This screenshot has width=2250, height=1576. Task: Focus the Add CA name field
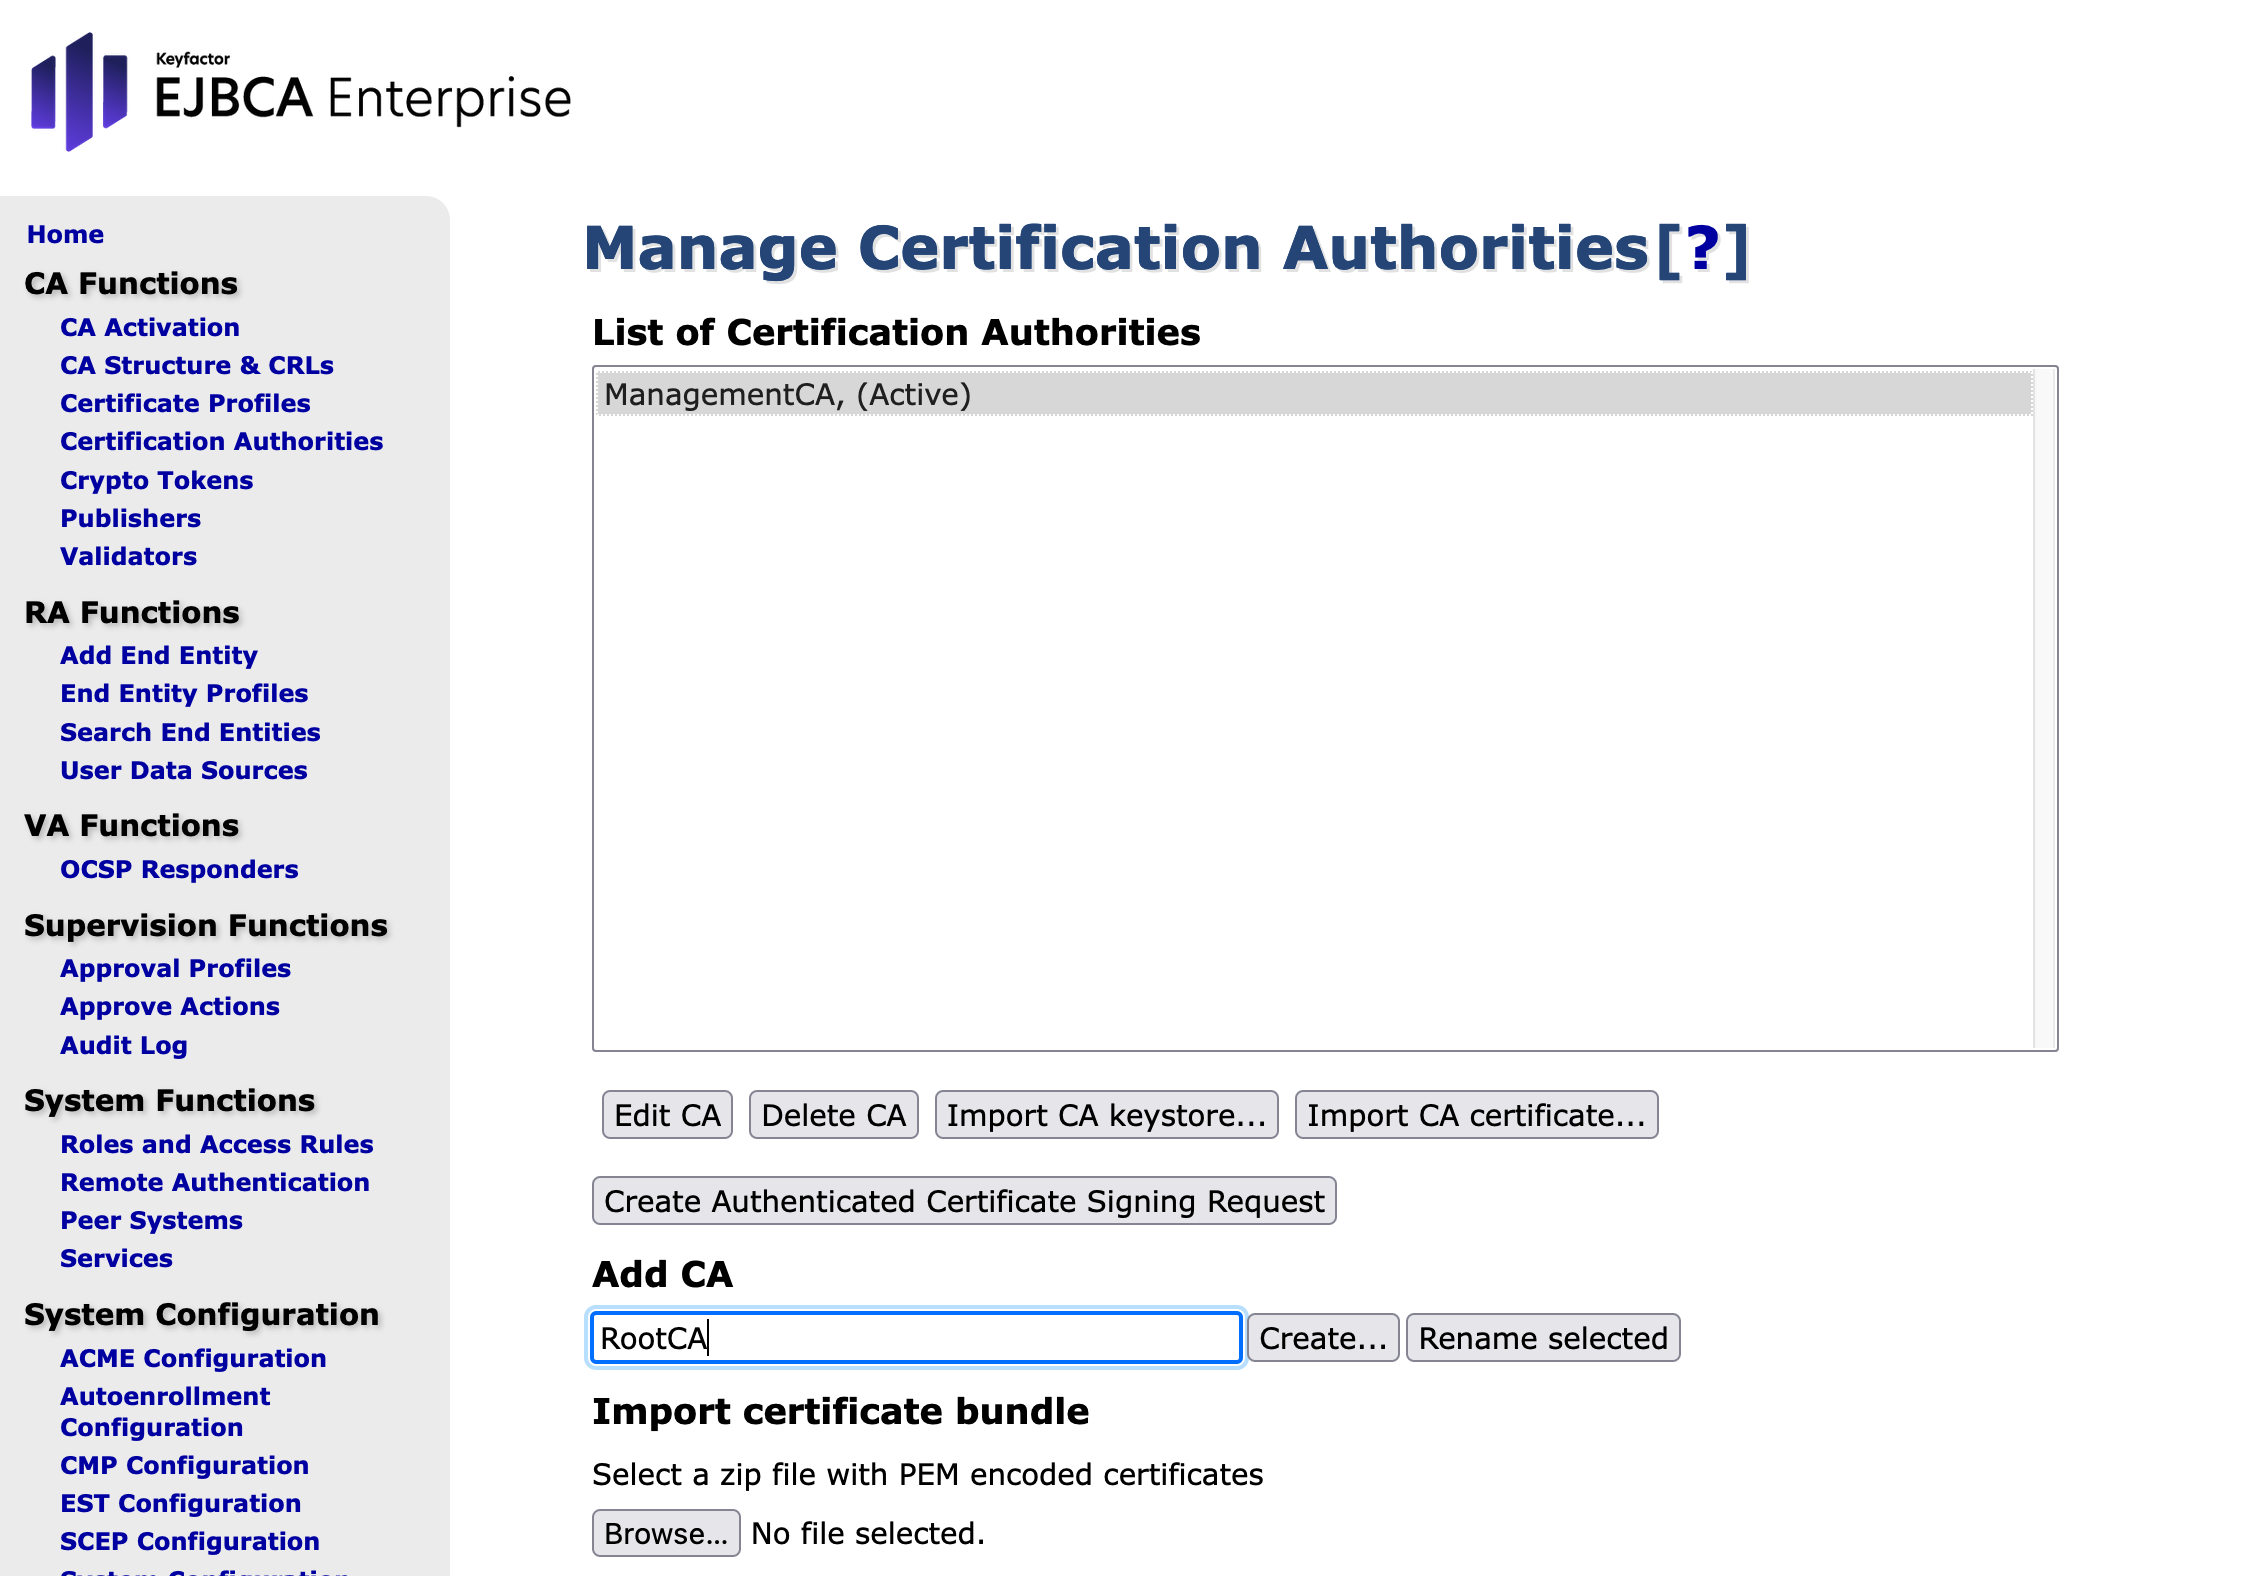pyautogui.click(x=915, y=1338)
